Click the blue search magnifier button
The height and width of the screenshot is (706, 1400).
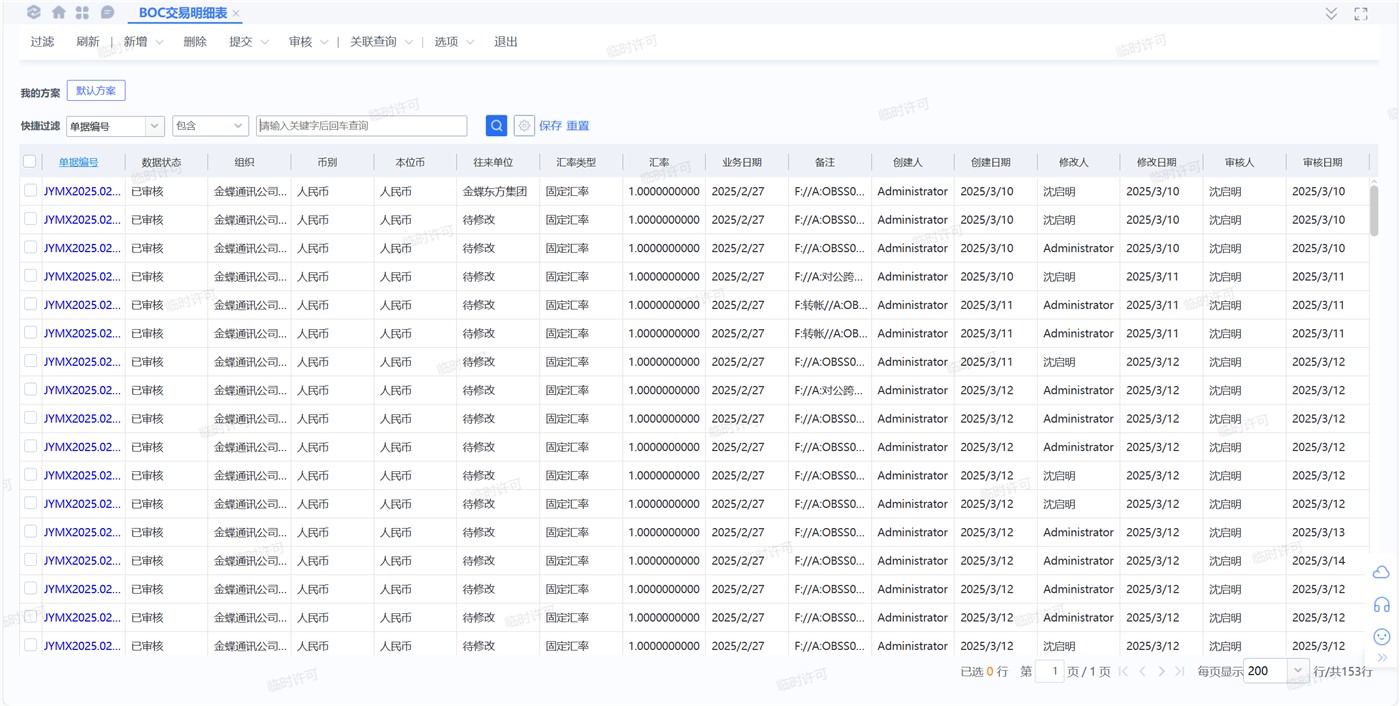496,126
